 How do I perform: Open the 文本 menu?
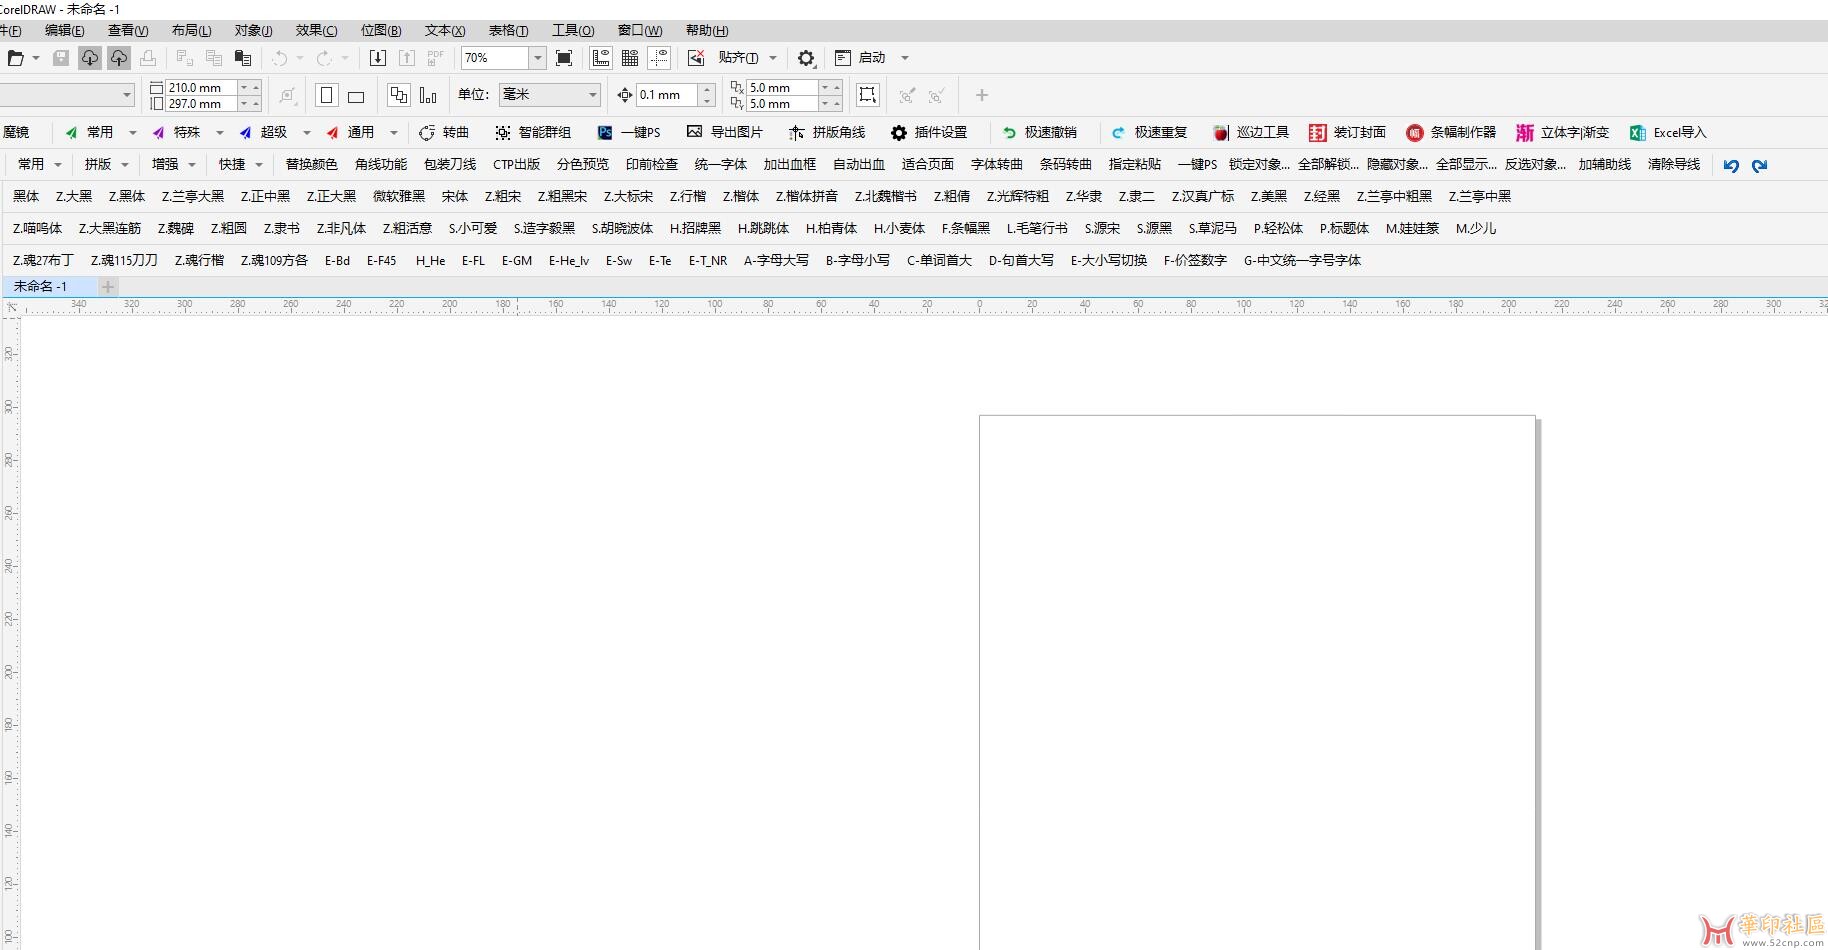click(x=444, y=30)
